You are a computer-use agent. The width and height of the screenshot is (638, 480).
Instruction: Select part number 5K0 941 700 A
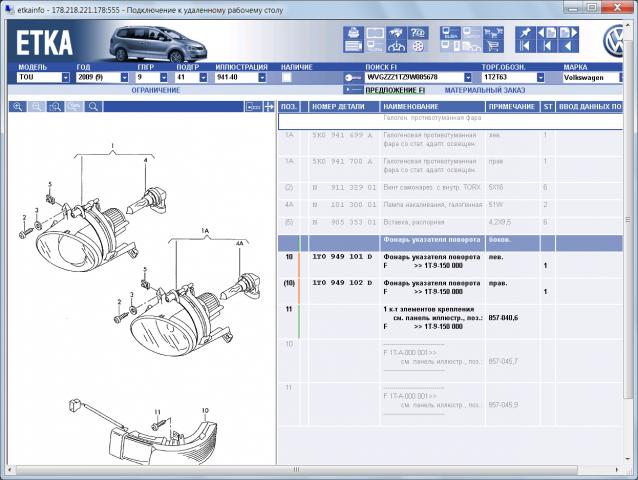(x=342, y=161)
